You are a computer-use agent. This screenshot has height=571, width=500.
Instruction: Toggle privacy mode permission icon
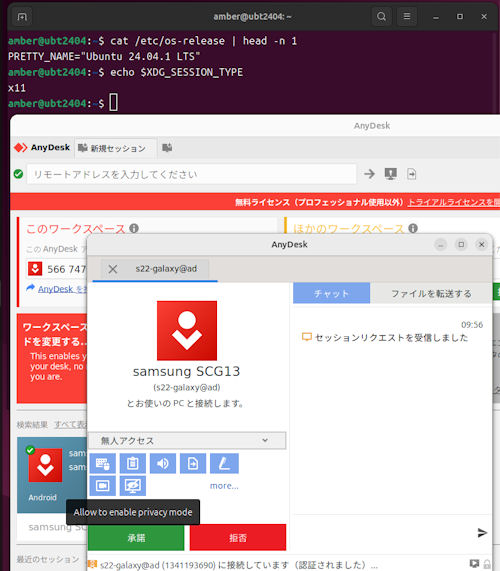click(x=133, y=485)
